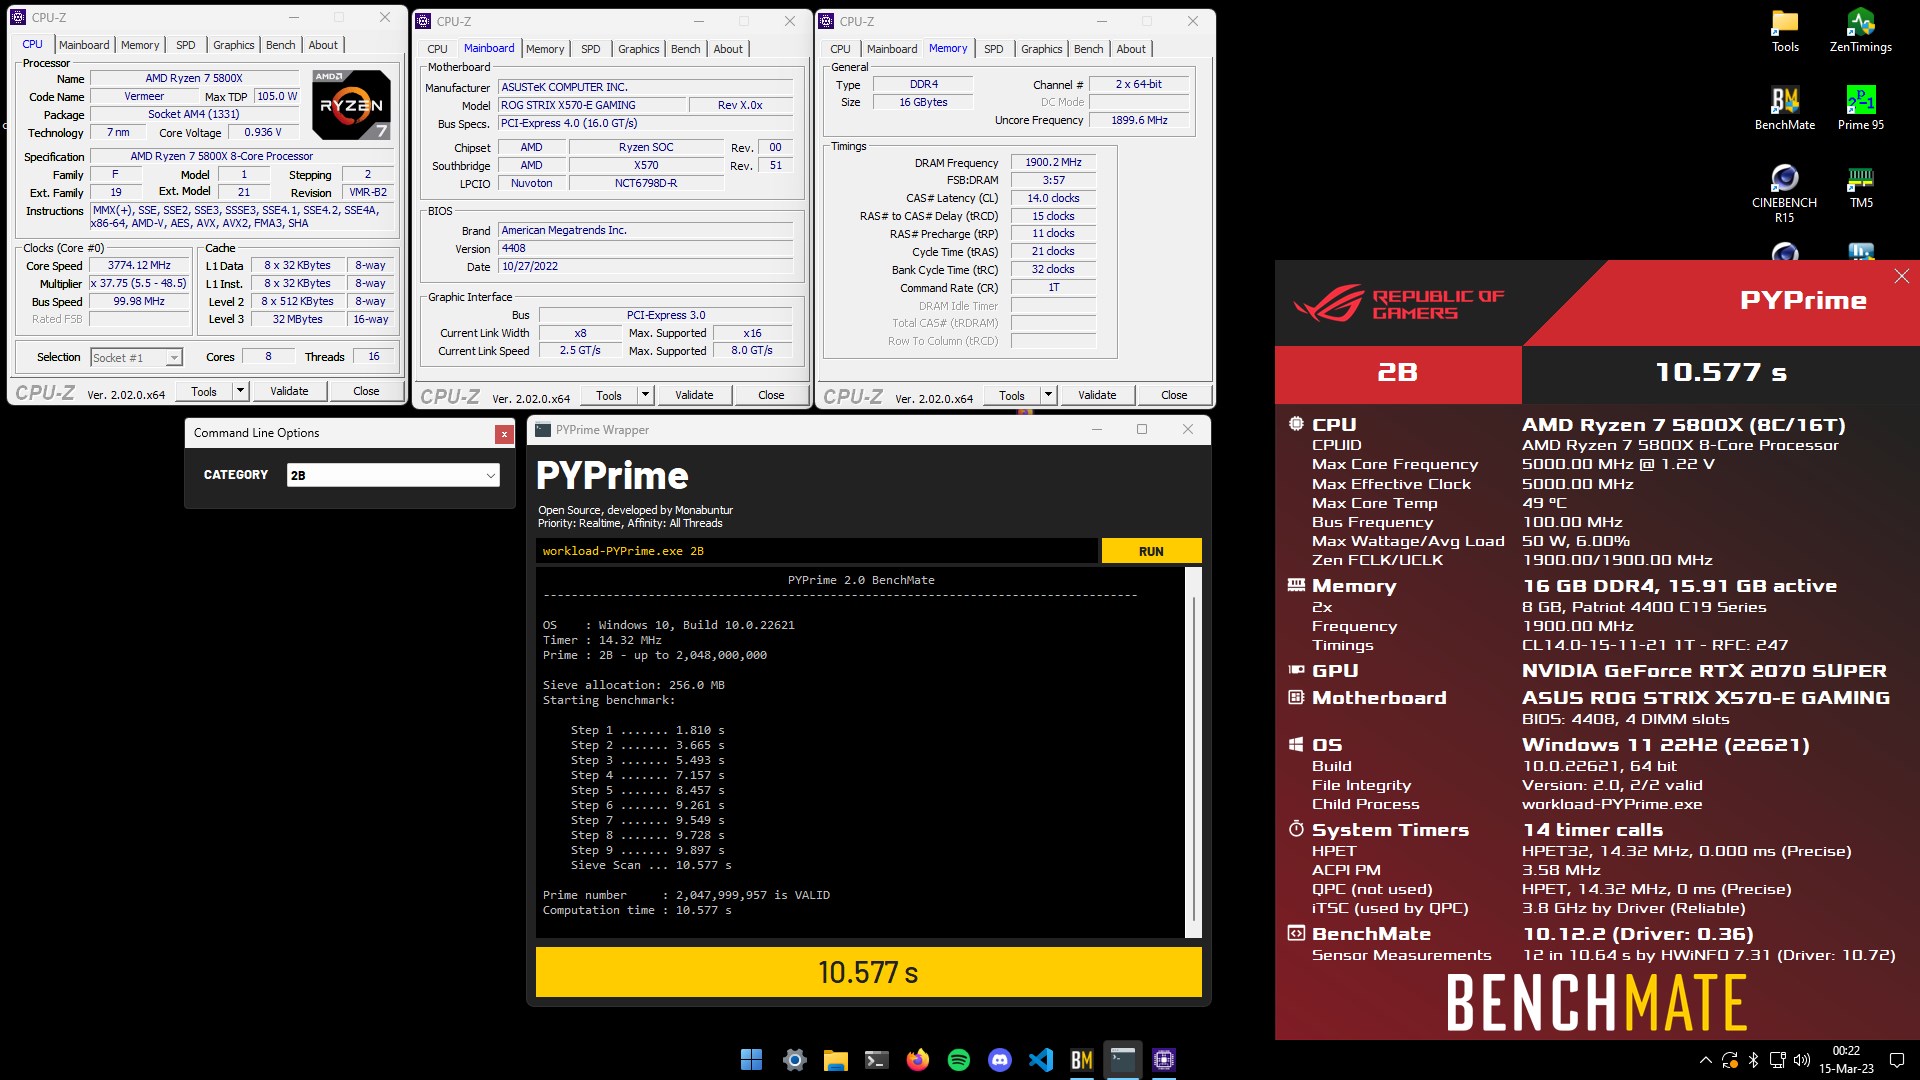This screenshot has width=1920, height=1080.
Task: Open the Socket #1 selection dropdown
Action: [x=136, y=357]
